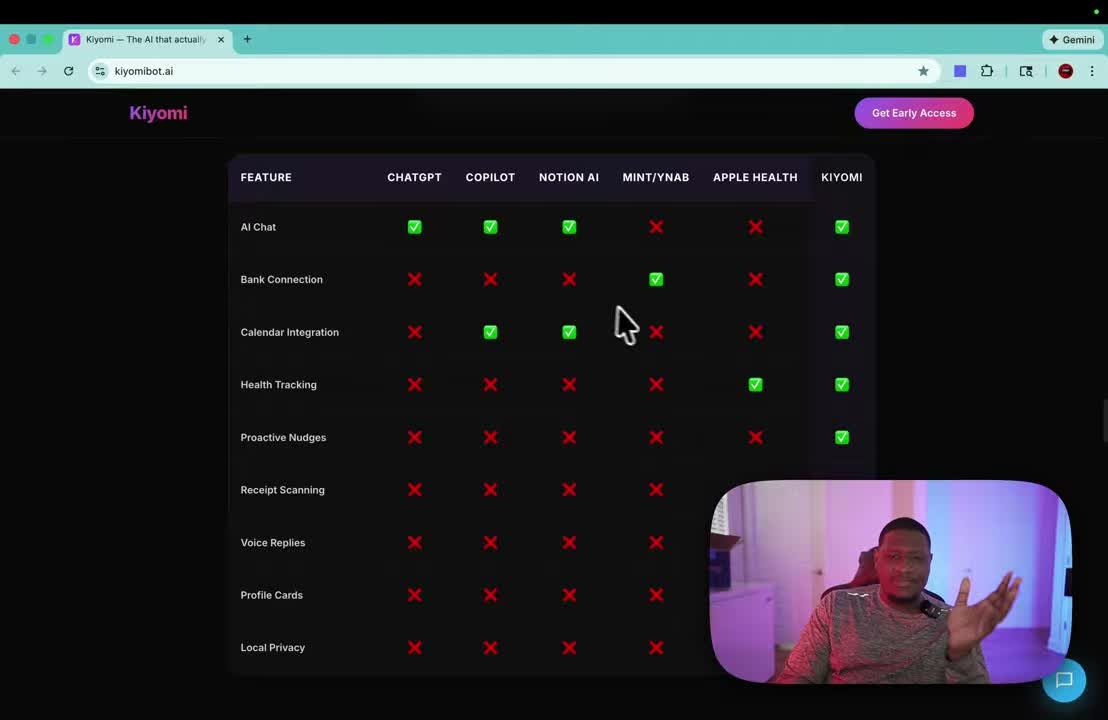Click the KIYOMI column header
1108x720 pixels.
[842, 177]
